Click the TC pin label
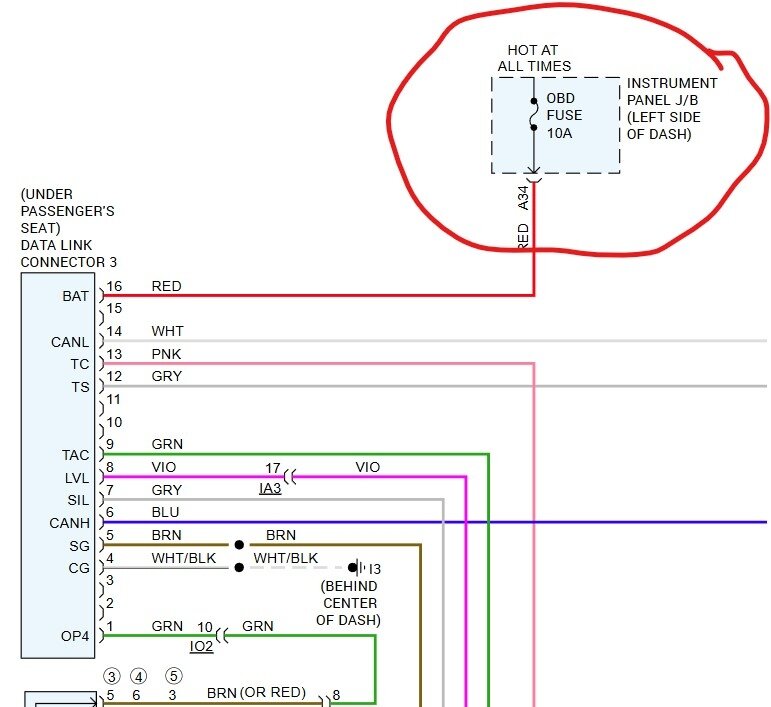The image size is (771, 707). [80, 364]
